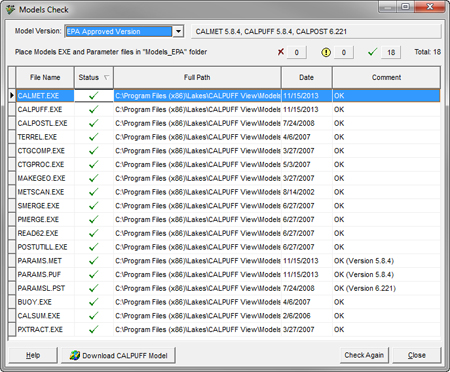Select the CALMET.EXE file name cell

click(45, 96)
